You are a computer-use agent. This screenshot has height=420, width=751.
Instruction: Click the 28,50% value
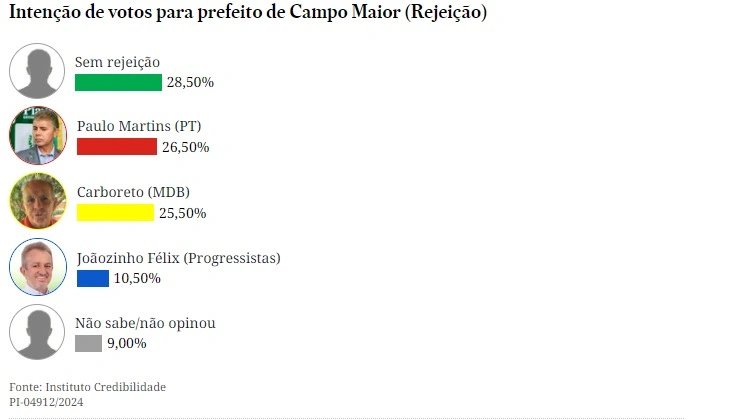(190, 82)
